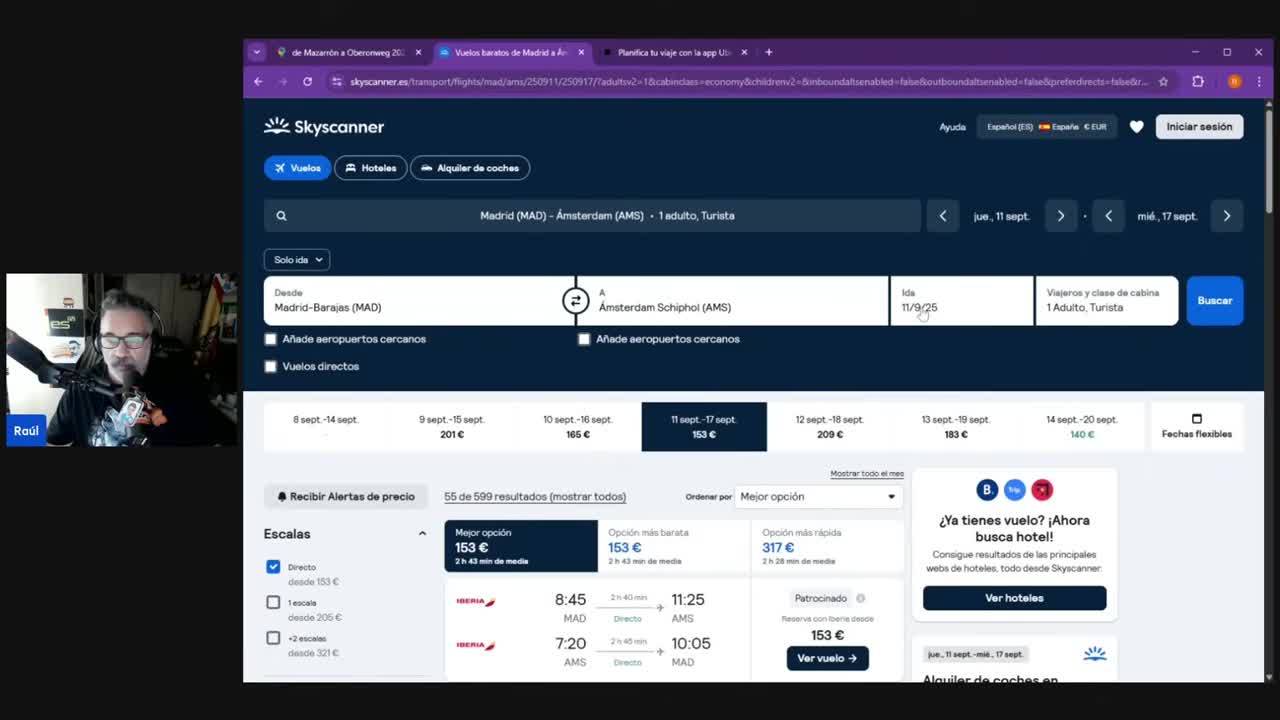Click the Buscar button
Image resolution: width=1280 pixels, height=720 pixels.
1215,301
